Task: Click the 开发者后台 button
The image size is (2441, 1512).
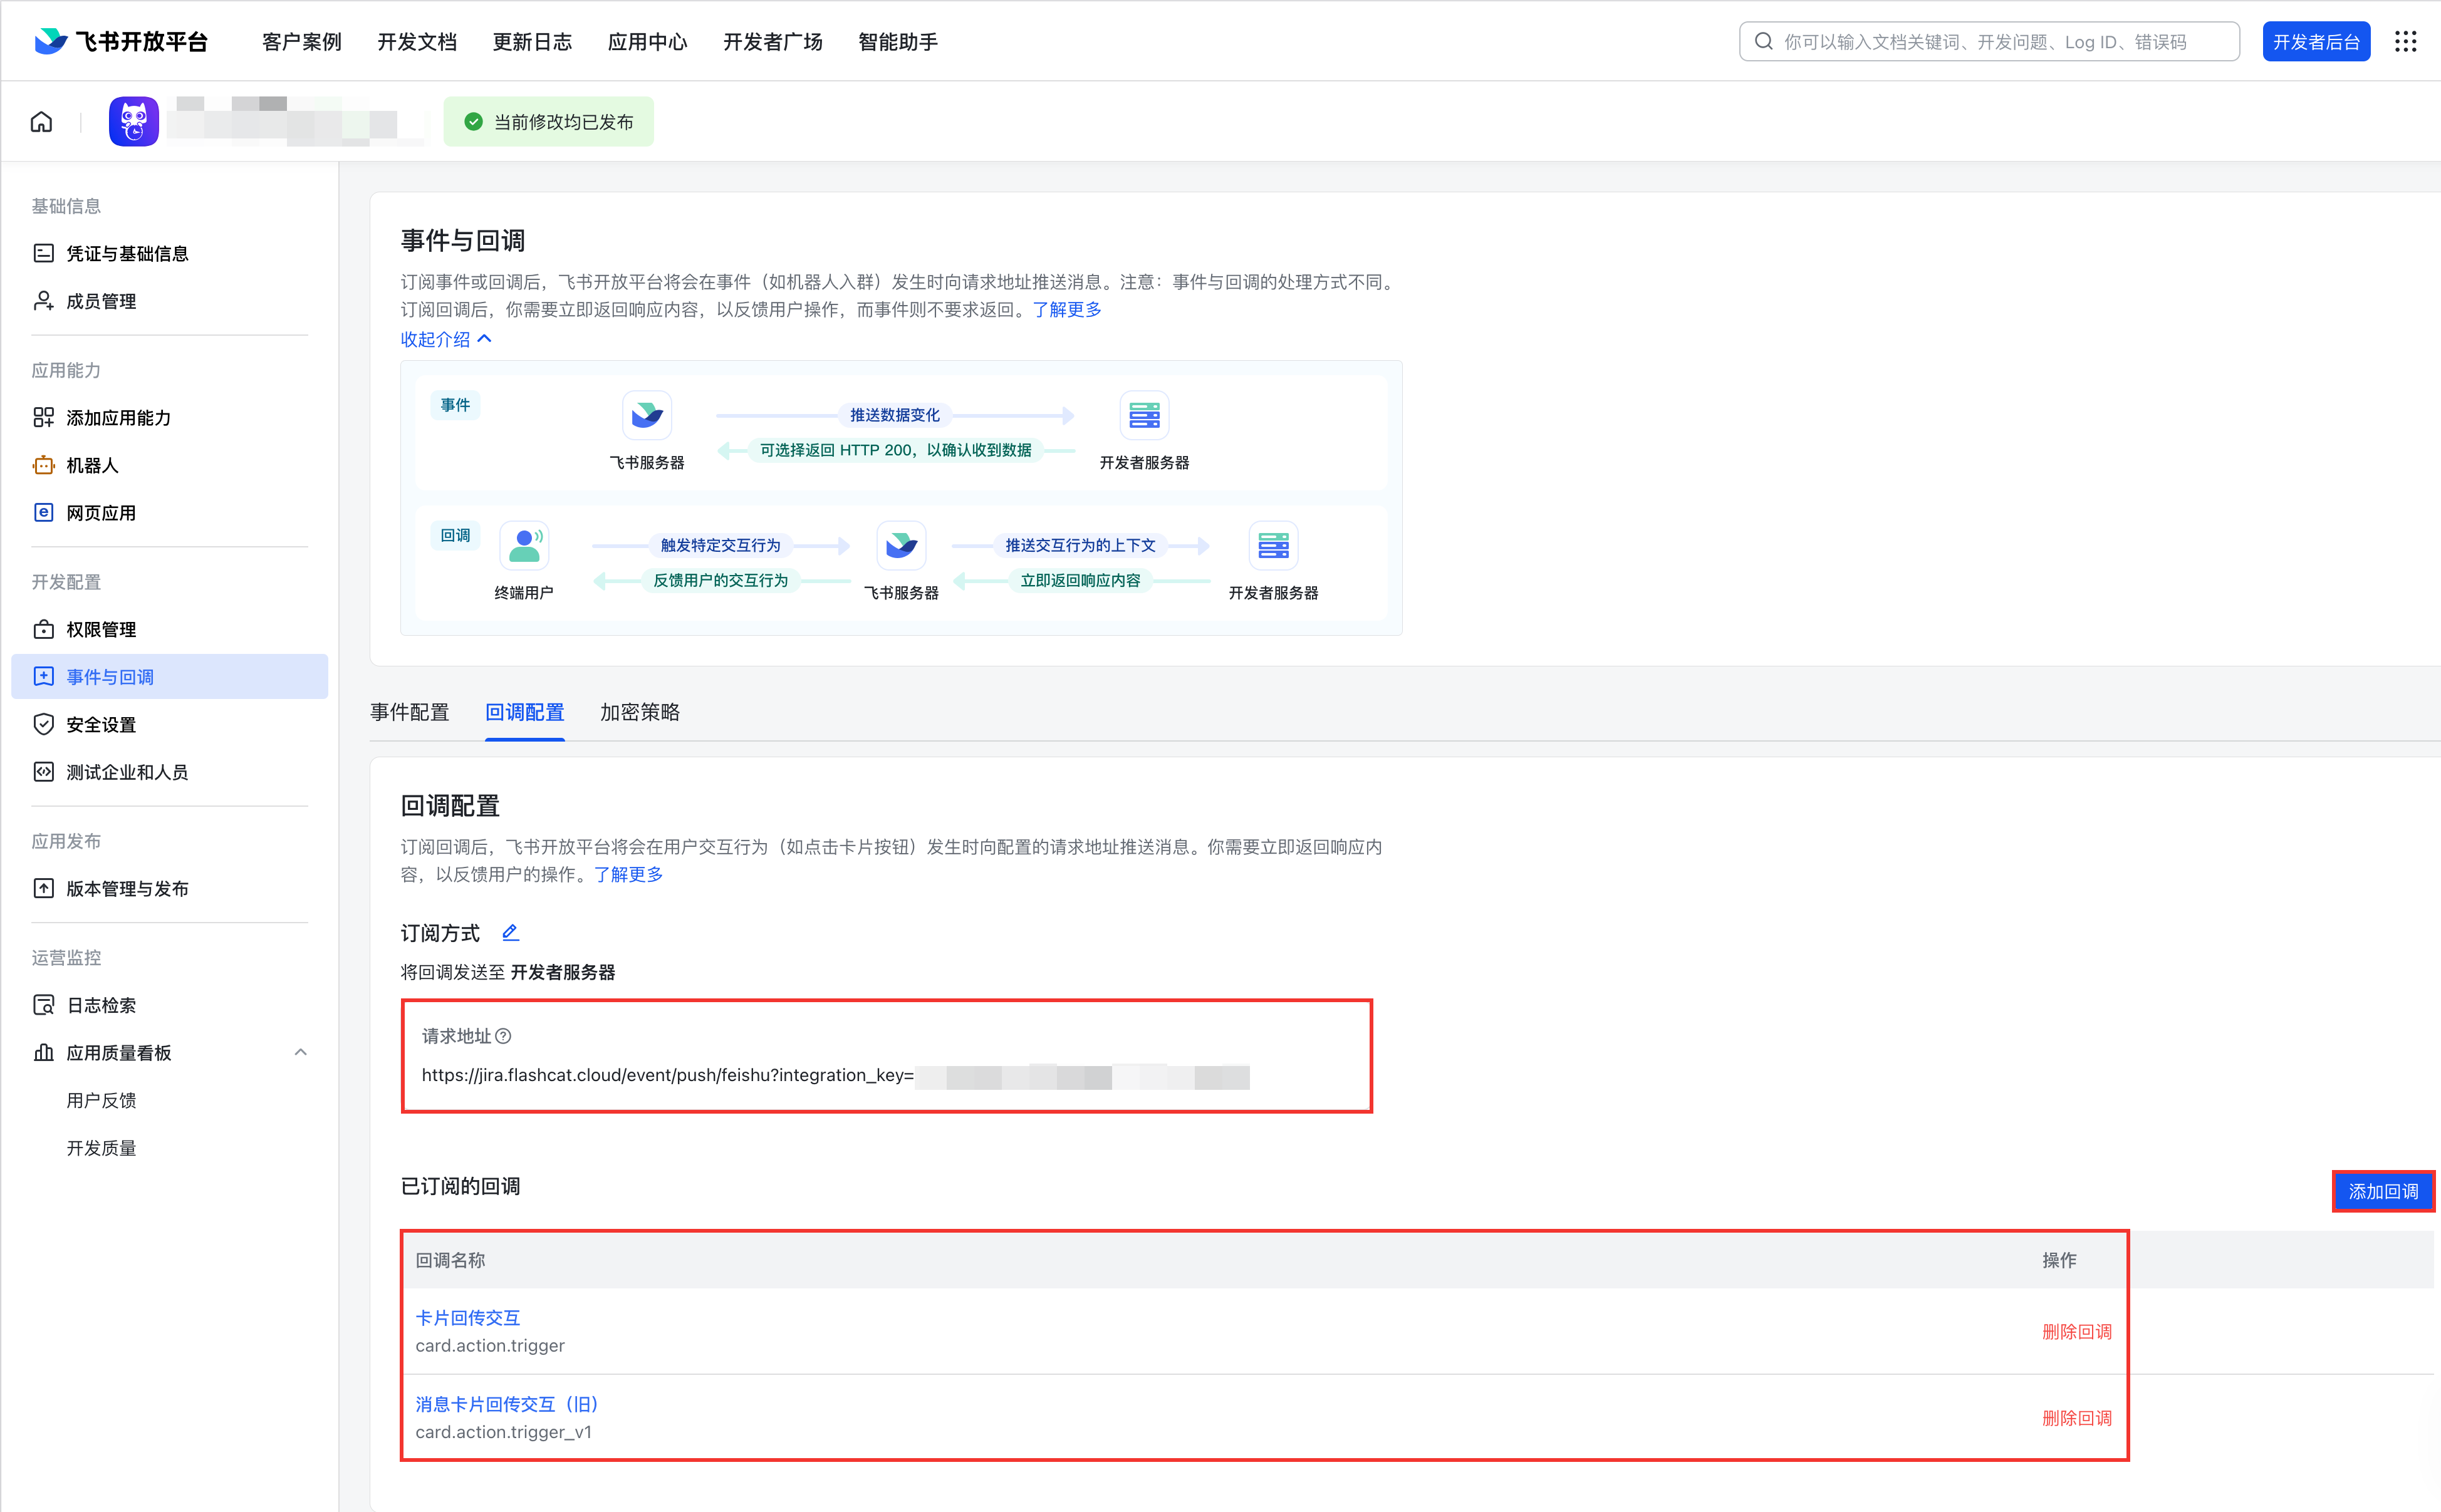Action: 2316,41
